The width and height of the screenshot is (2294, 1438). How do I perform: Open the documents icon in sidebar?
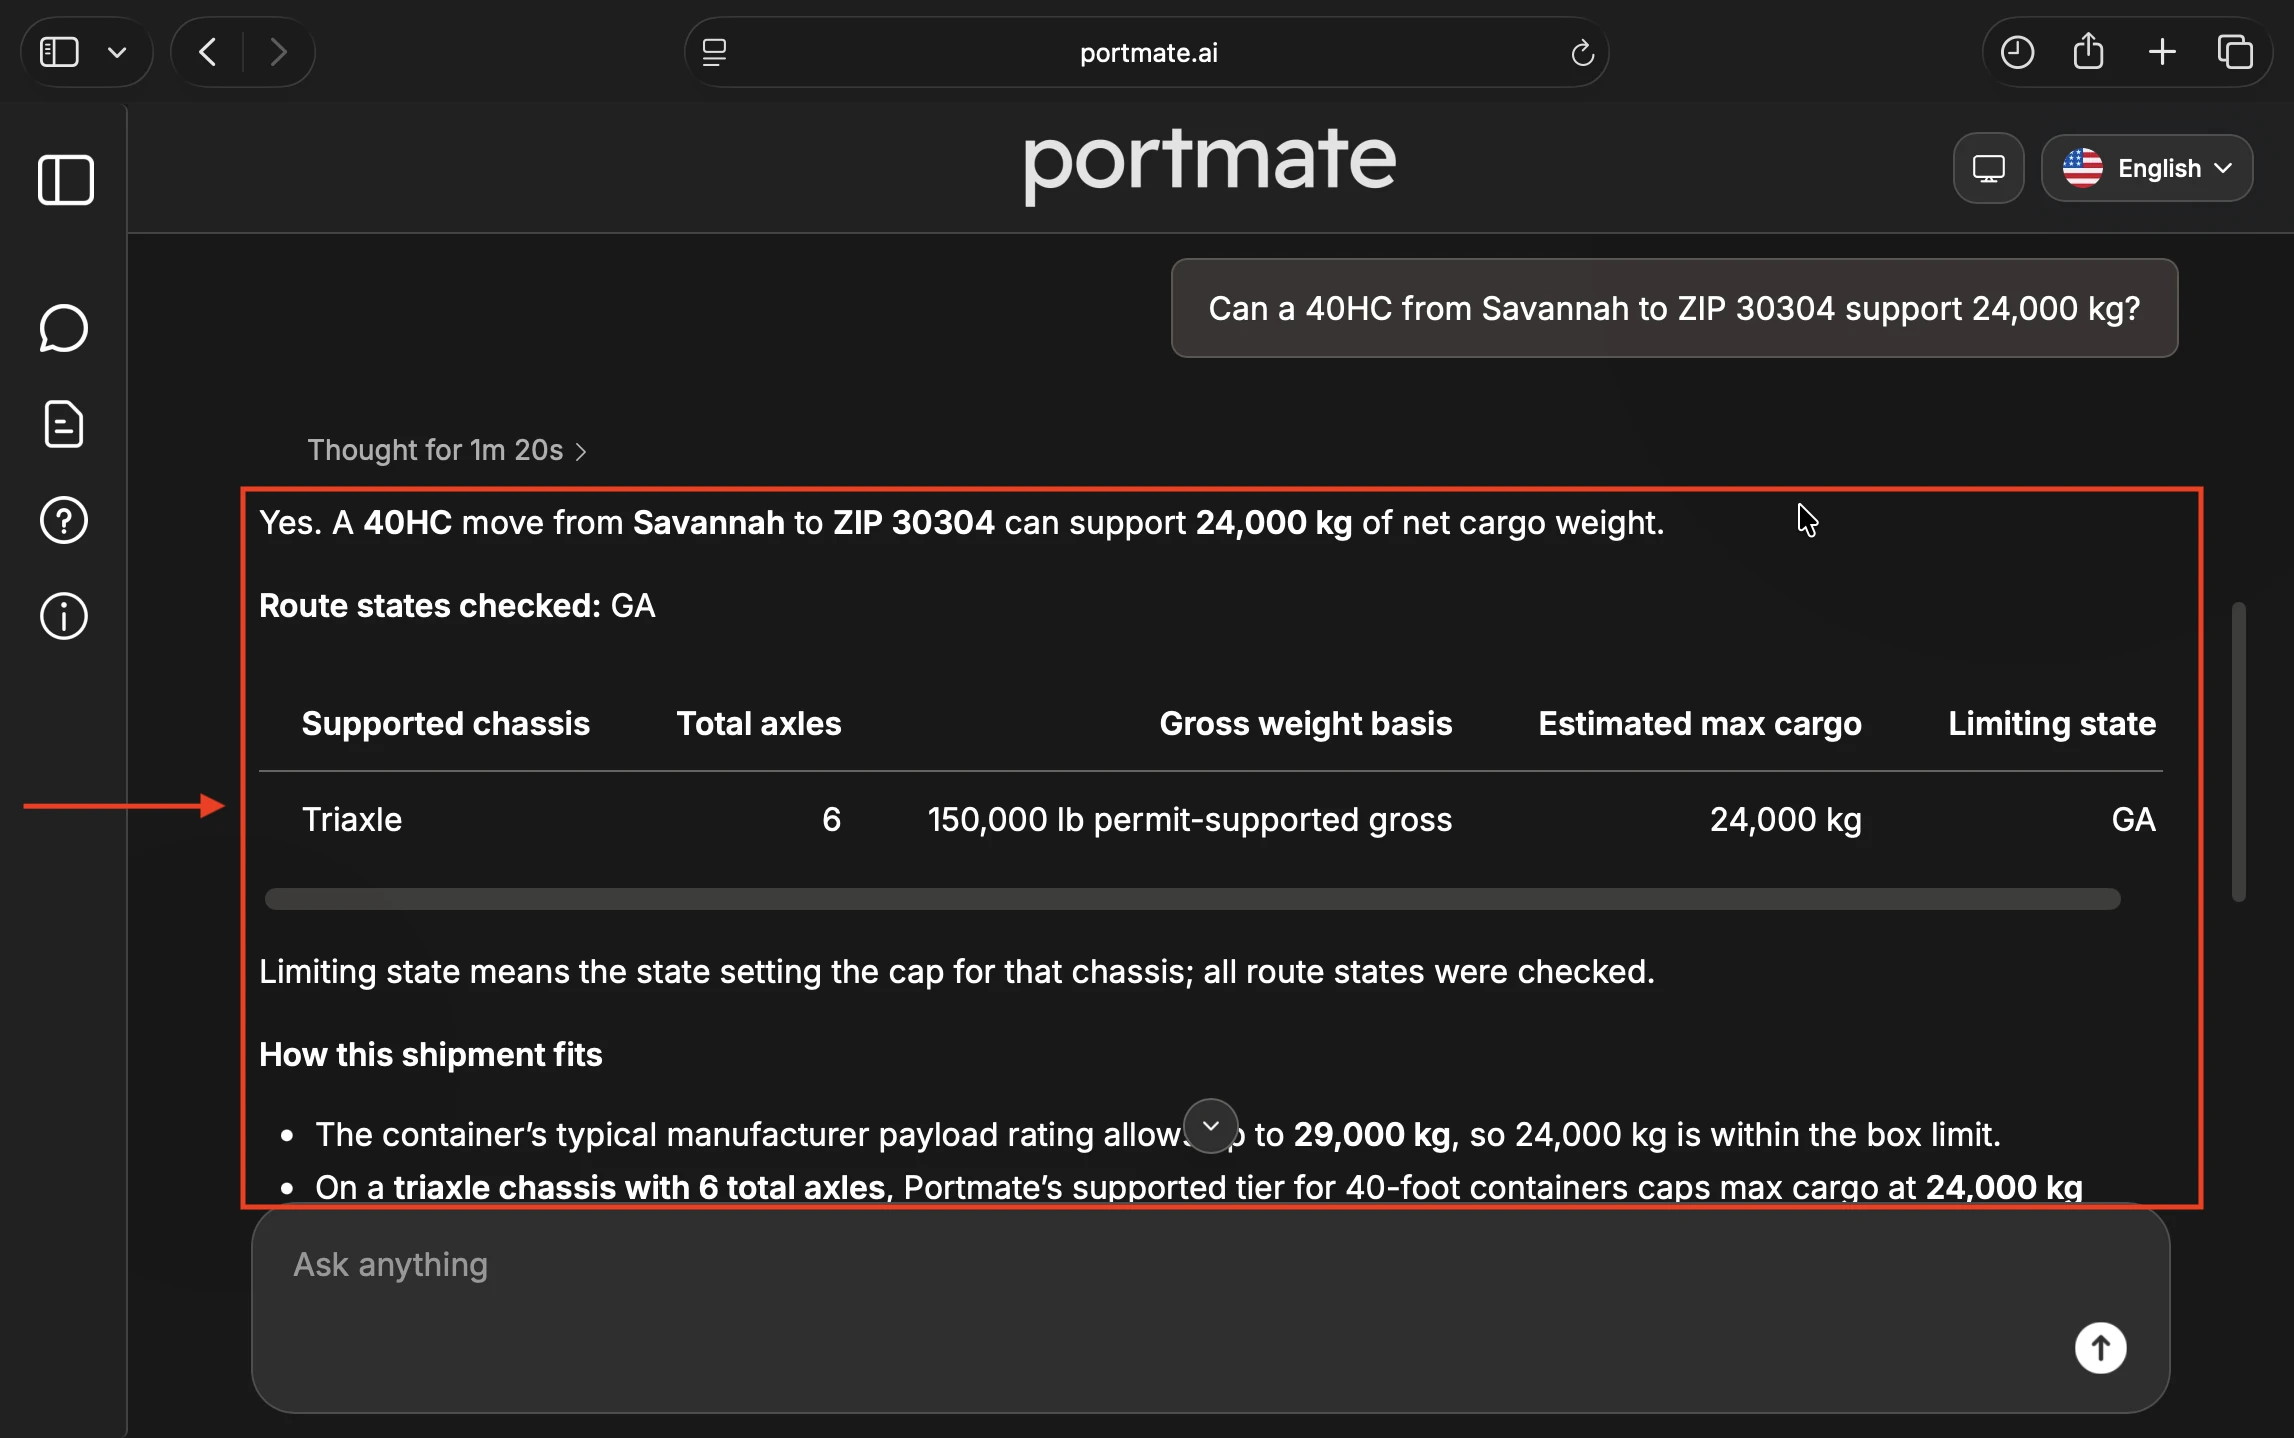pyautogui.click(x=64, y=424)
